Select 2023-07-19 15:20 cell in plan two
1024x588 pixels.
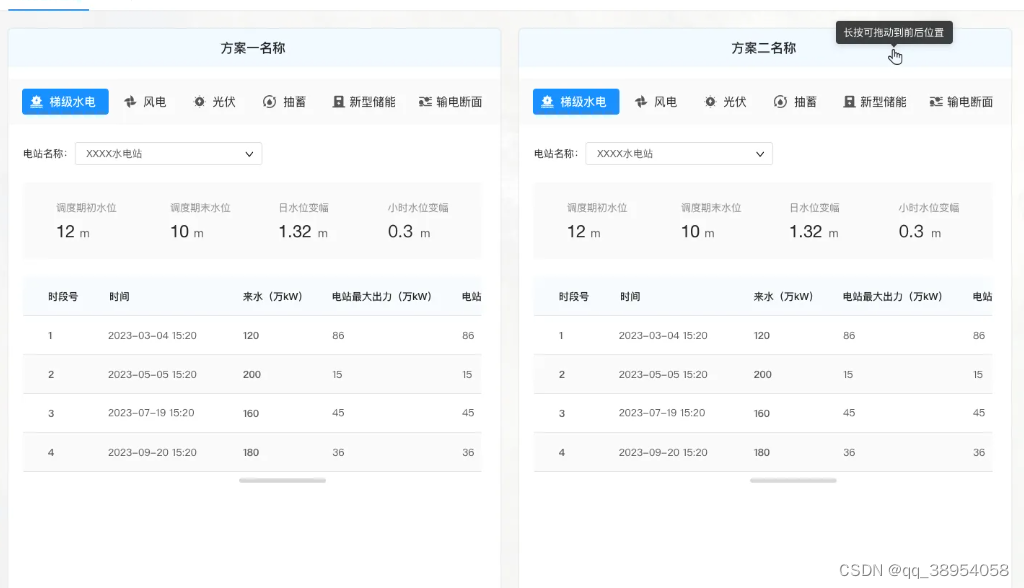(x=662, y=413)
